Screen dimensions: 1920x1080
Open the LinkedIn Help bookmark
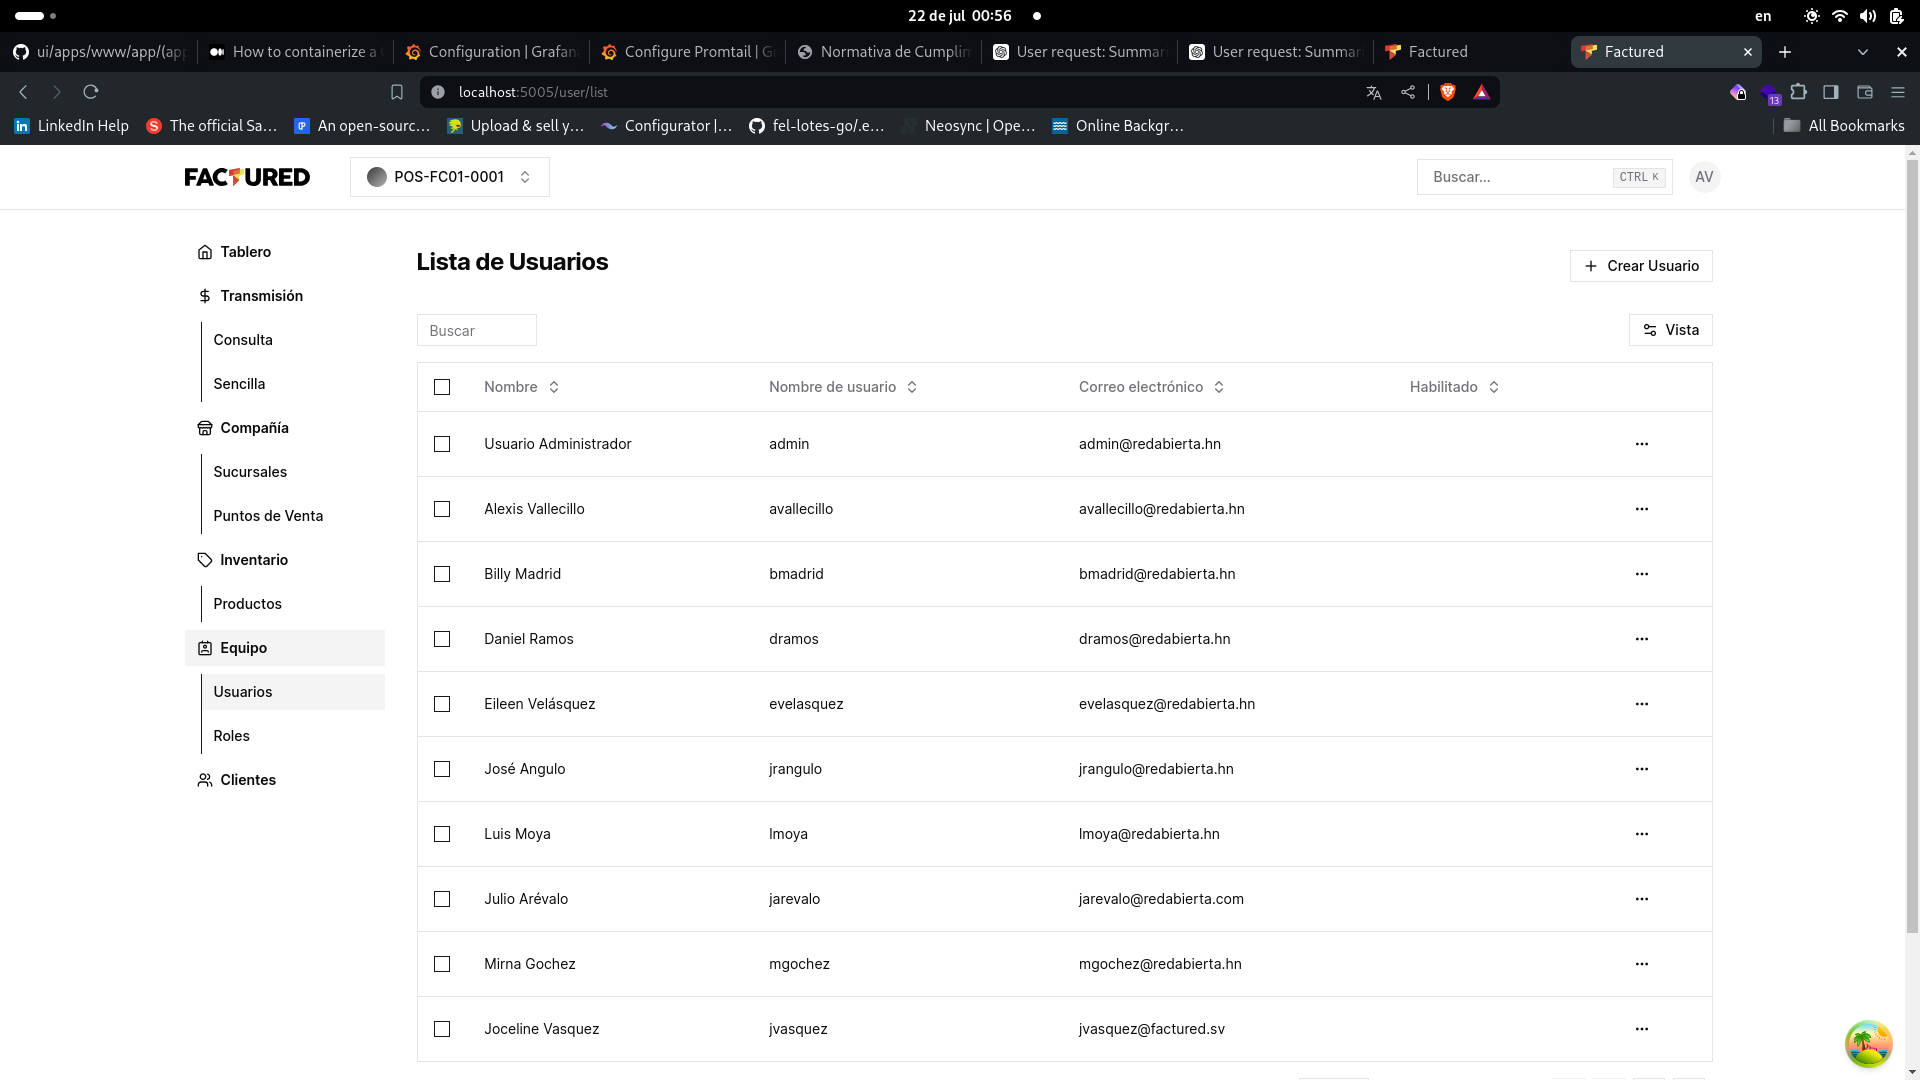[70, 125]
